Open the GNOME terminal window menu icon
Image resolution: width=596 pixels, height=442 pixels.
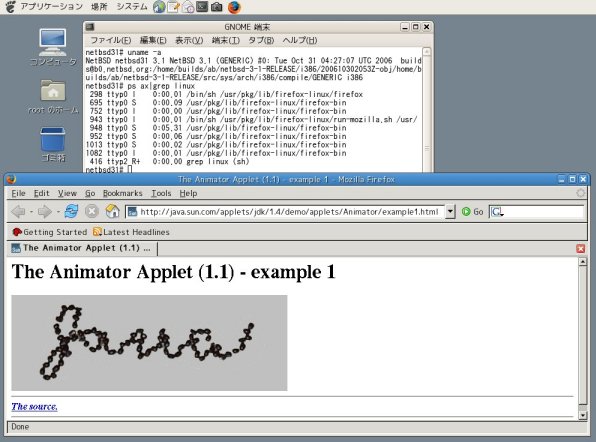90,27
